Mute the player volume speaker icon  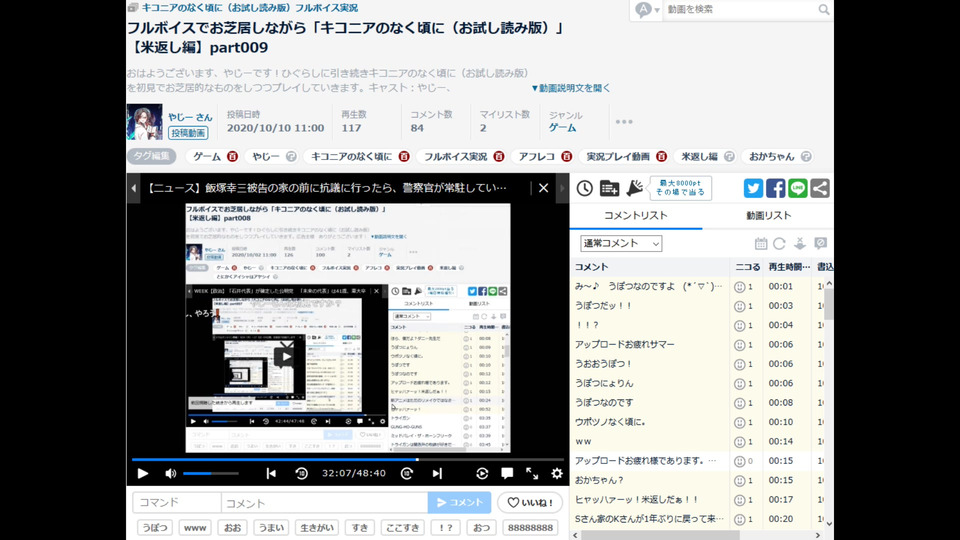tap(170, 473)
